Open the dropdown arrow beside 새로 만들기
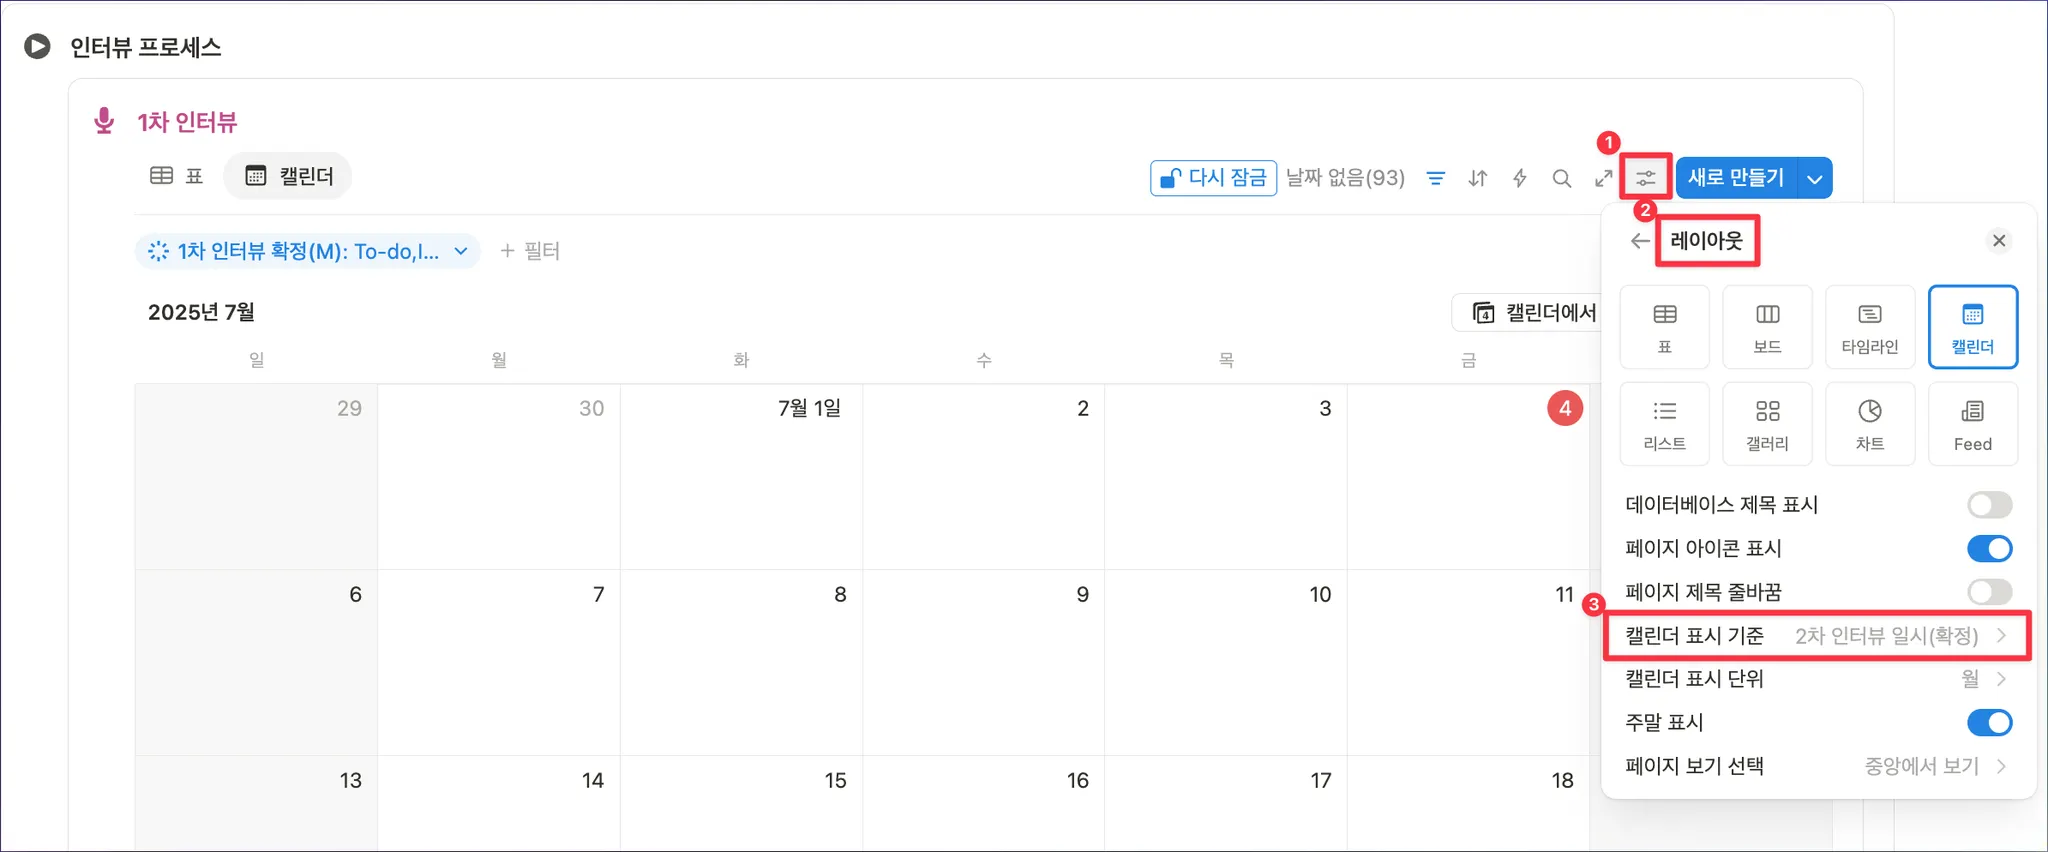The width and height of the screenshot is (2048, 852). click(x=1814, y=178)
